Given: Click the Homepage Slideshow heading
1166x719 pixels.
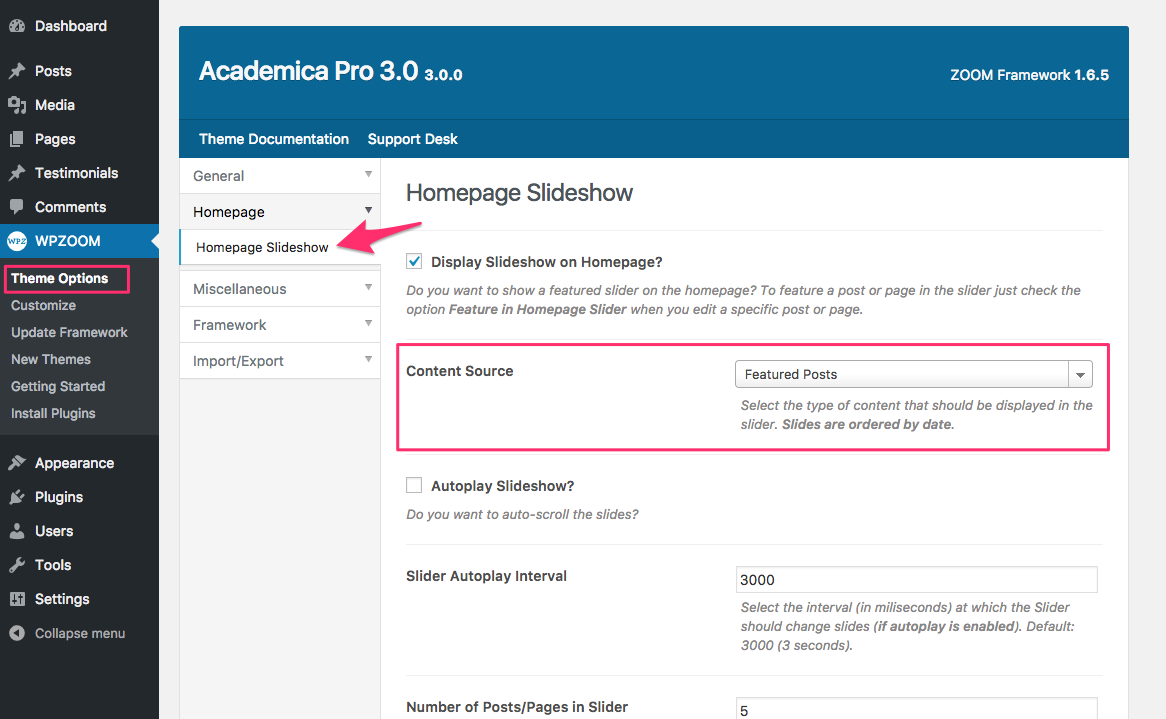Looking at the screenshot, I should [x=519, y=193].
